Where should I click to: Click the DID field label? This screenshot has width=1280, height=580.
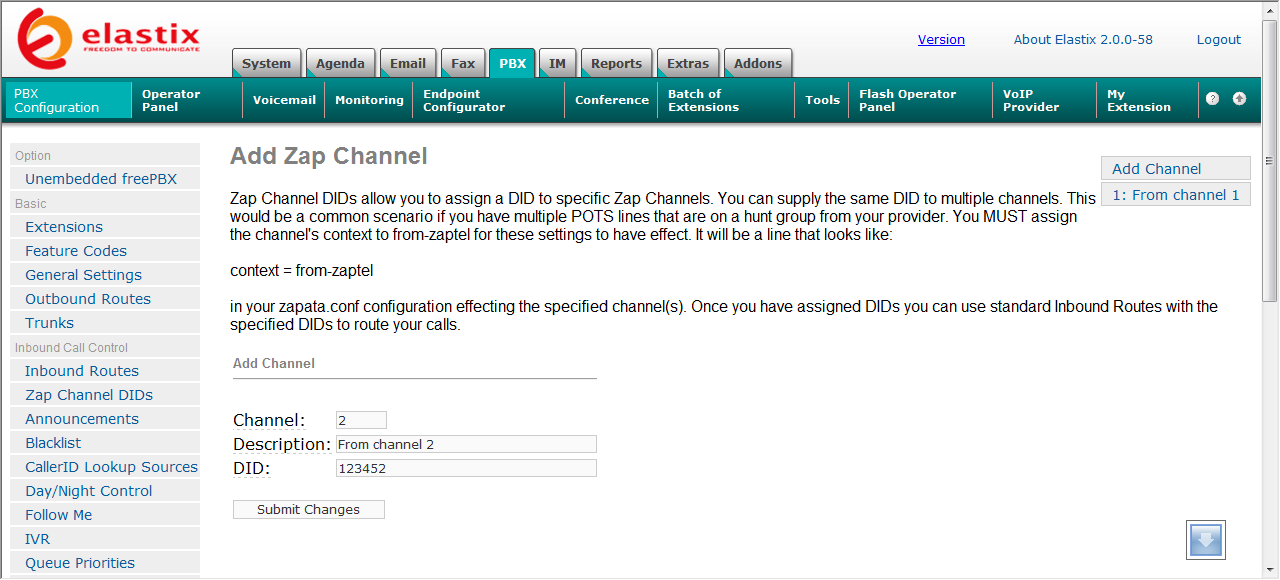pos(252,468)
